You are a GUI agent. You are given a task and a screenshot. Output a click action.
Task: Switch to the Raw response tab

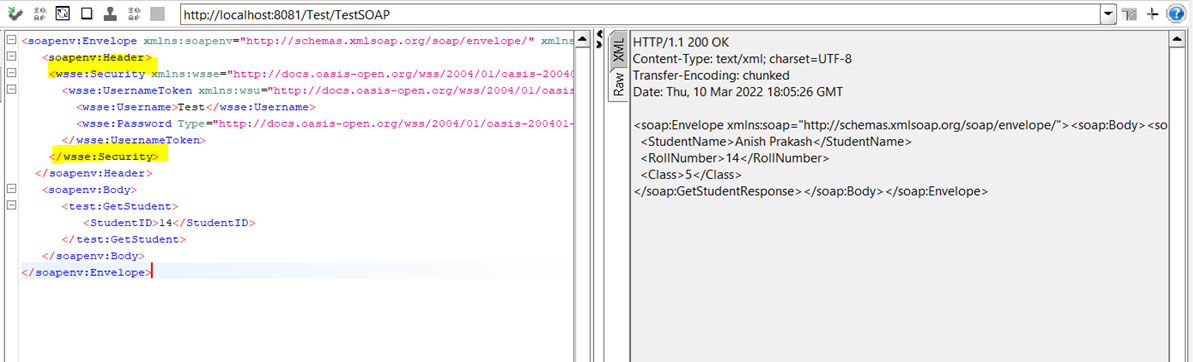(x=618, y=83)
